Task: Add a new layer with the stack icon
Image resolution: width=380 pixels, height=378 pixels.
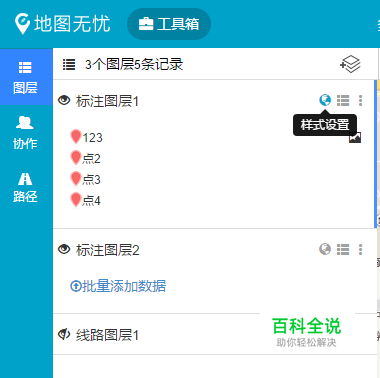Action: (350, 64)
